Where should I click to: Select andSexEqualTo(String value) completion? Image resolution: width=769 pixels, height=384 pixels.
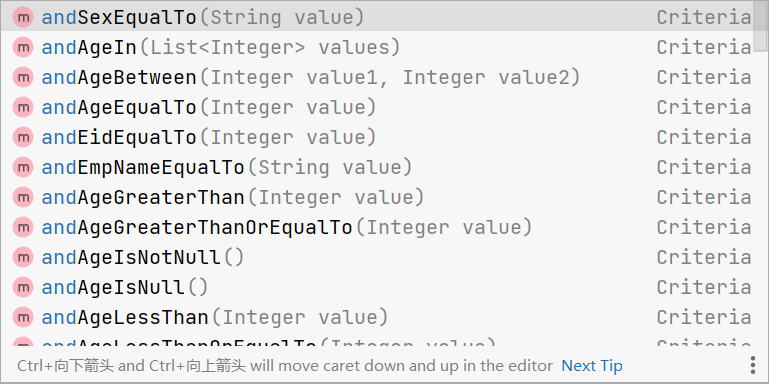[x=377, y=18]
